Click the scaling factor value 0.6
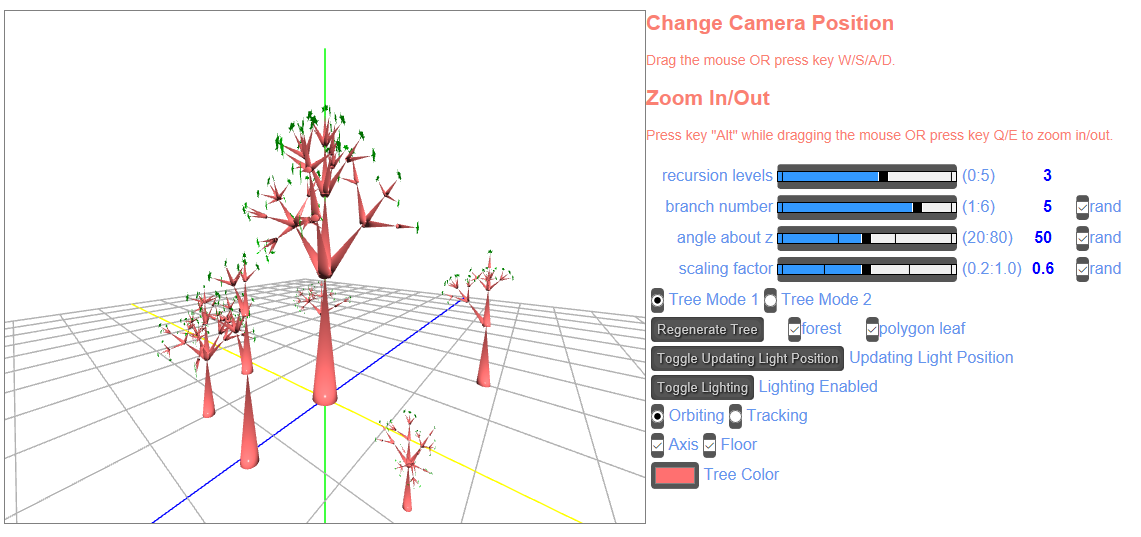 click(1043, 268)
